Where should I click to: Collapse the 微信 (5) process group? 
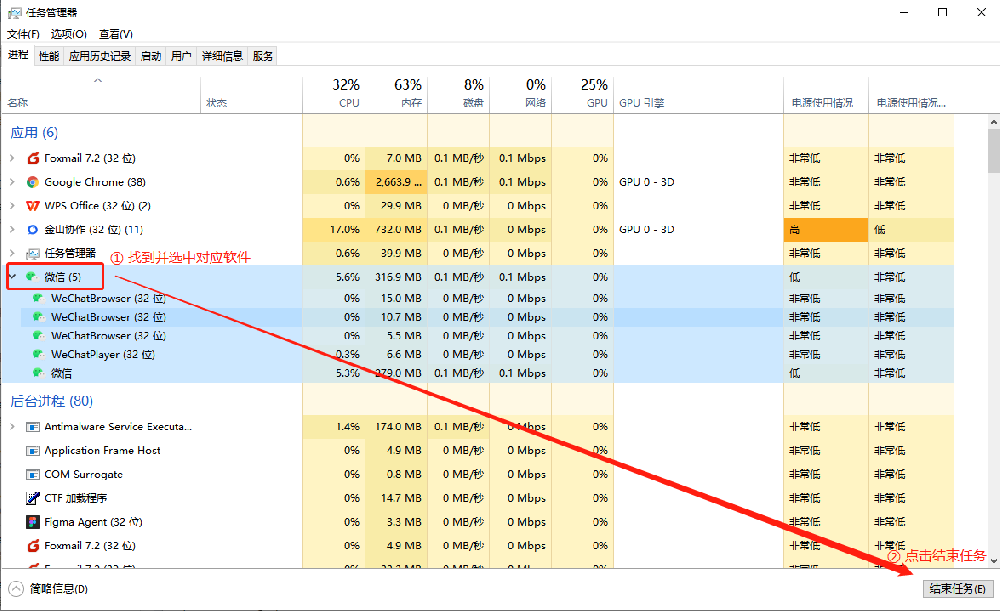click(12, 277)
